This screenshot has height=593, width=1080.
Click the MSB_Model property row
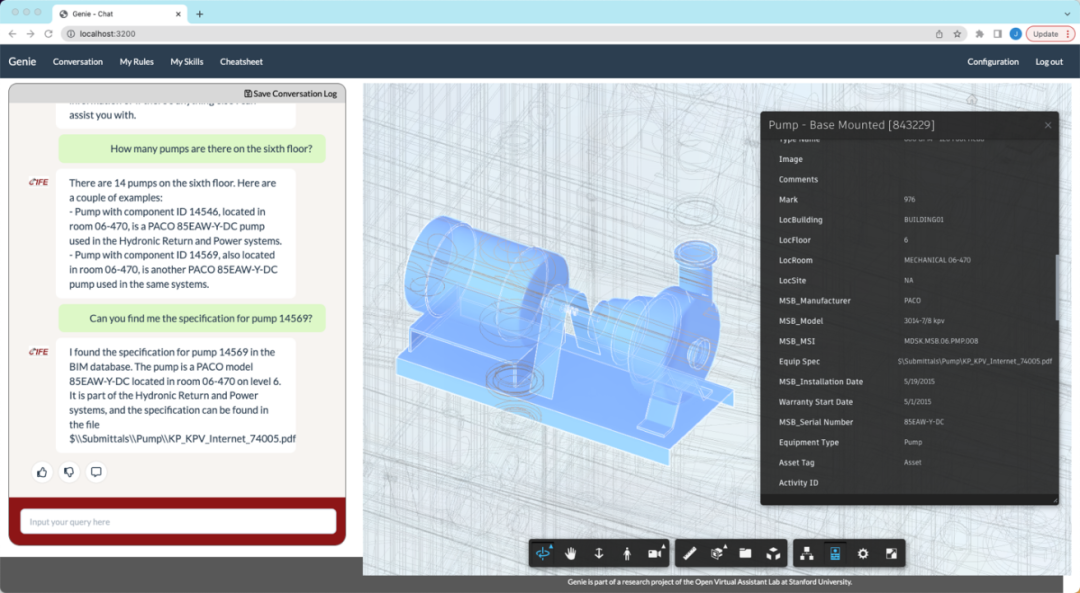tap(909, 321)
